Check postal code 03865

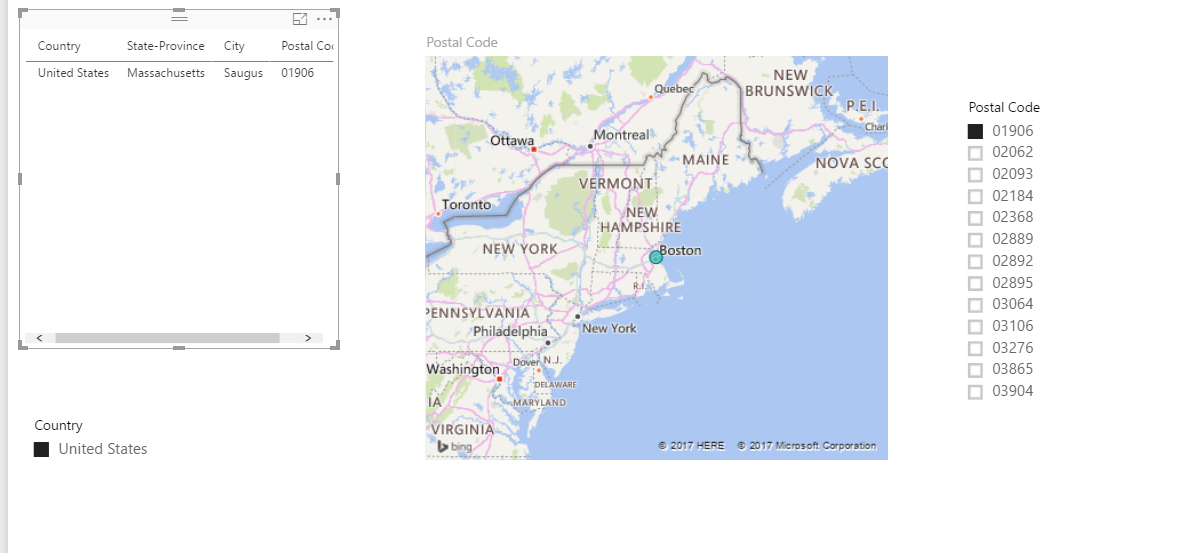tap(975, 369)
